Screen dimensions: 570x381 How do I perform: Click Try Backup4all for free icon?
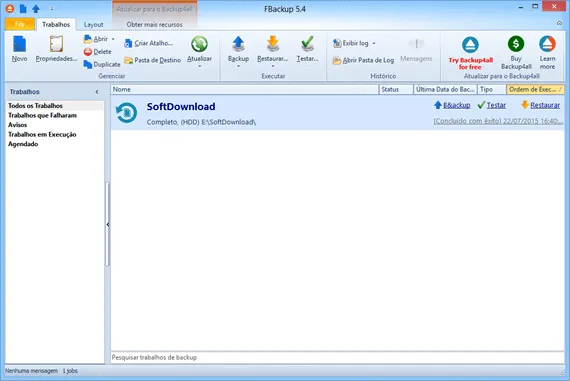[470, 45]
